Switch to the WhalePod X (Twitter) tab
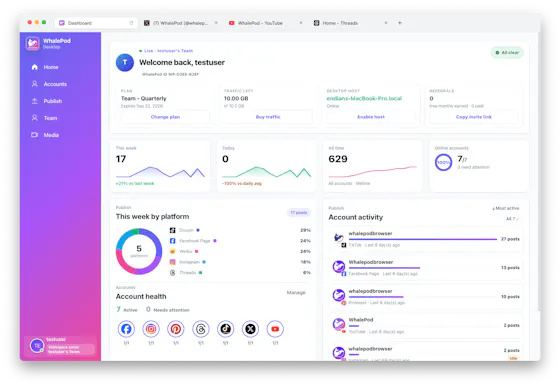Image resolution: width=560 pixels, height=387 pixels. tap(180, 23)
